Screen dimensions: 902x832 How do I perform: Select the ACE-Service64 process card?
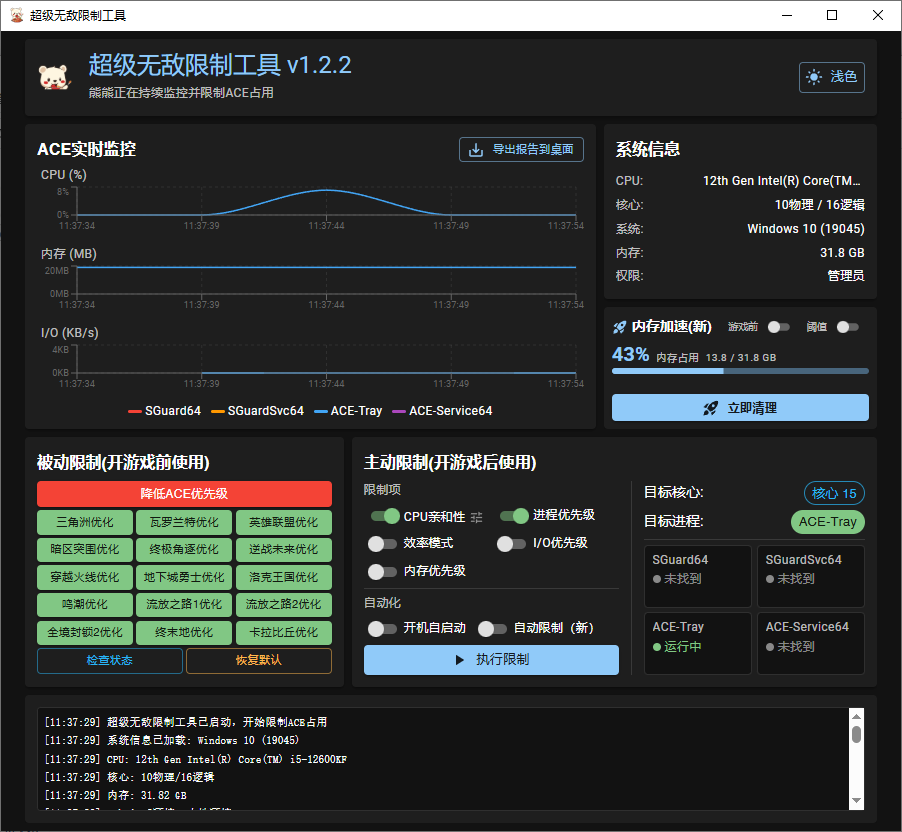click(x=811, y=643)
